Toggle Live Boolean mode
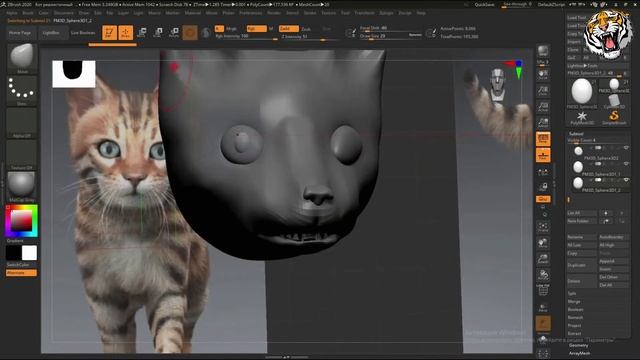 [83, 33]
